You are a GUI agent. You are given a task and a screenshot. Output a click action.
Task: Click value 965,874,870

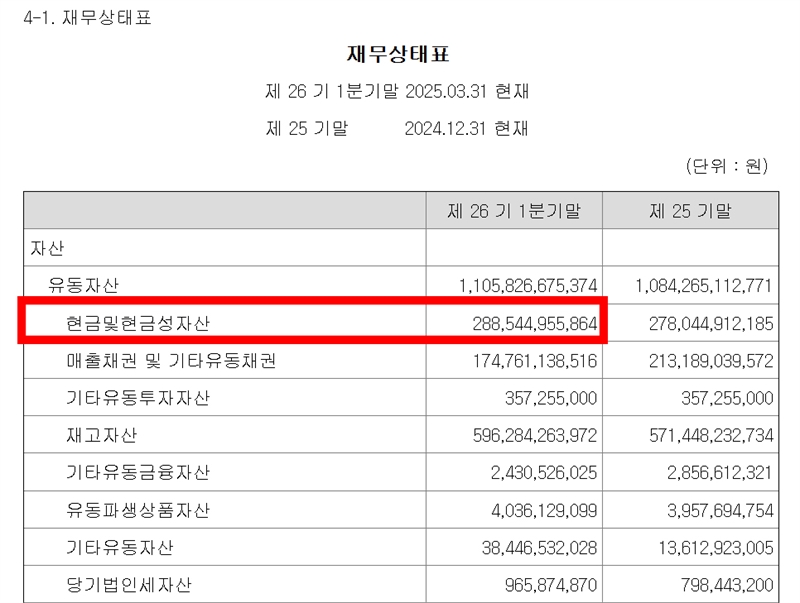[551, 585]
